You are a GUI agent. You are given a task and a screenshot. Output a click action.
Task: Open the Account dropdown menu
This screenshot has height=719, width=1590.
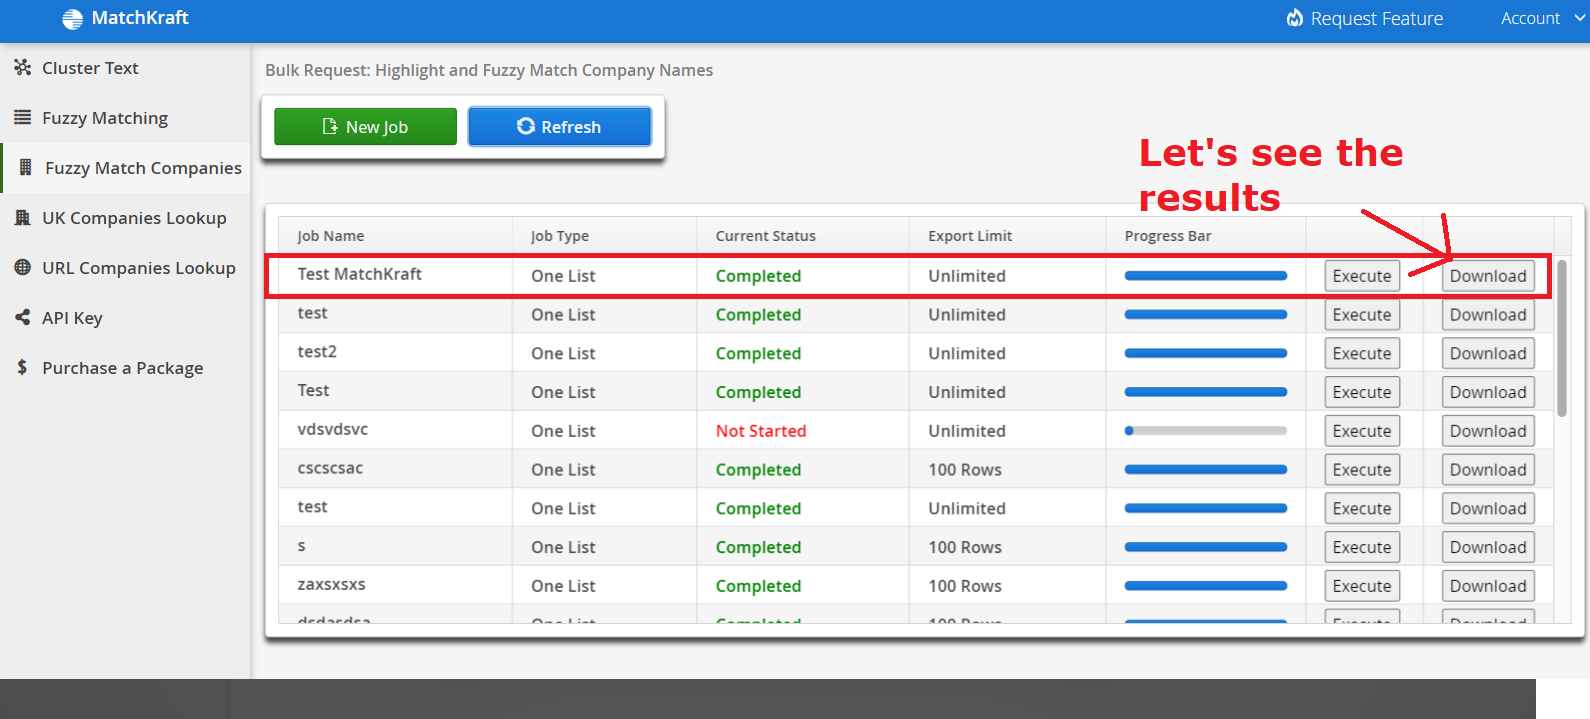coord(1543,18)
